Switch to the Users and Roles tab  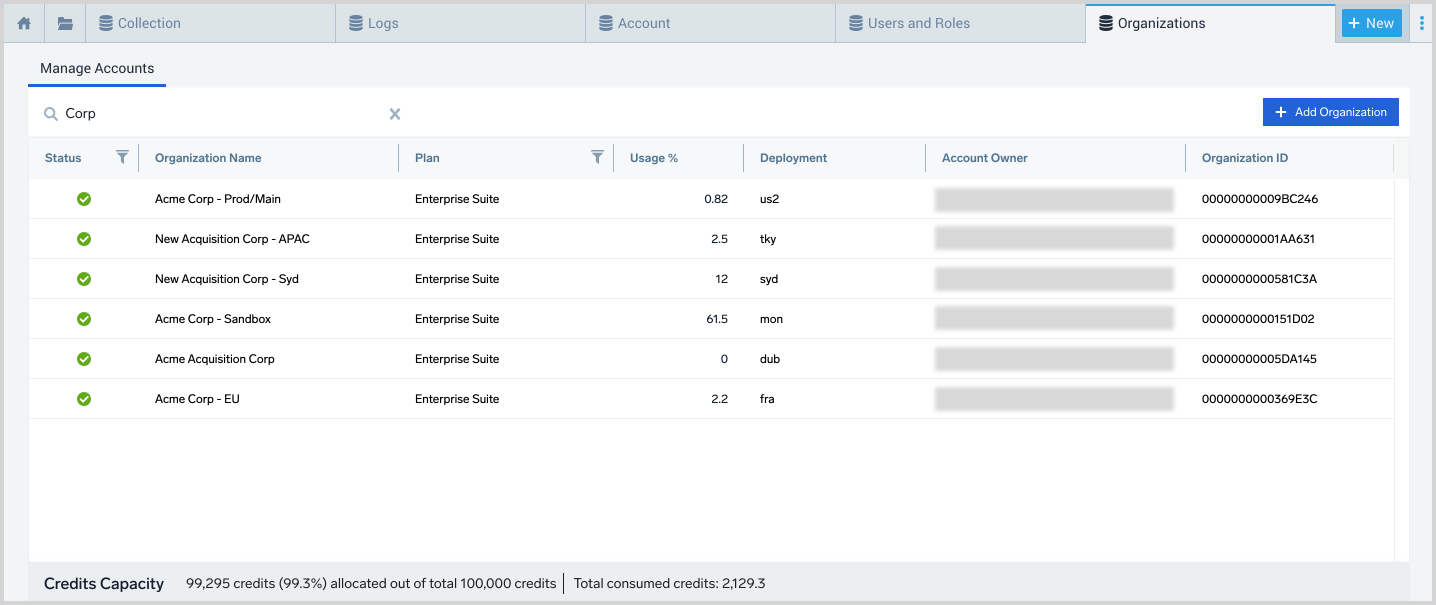coord(918,23)
